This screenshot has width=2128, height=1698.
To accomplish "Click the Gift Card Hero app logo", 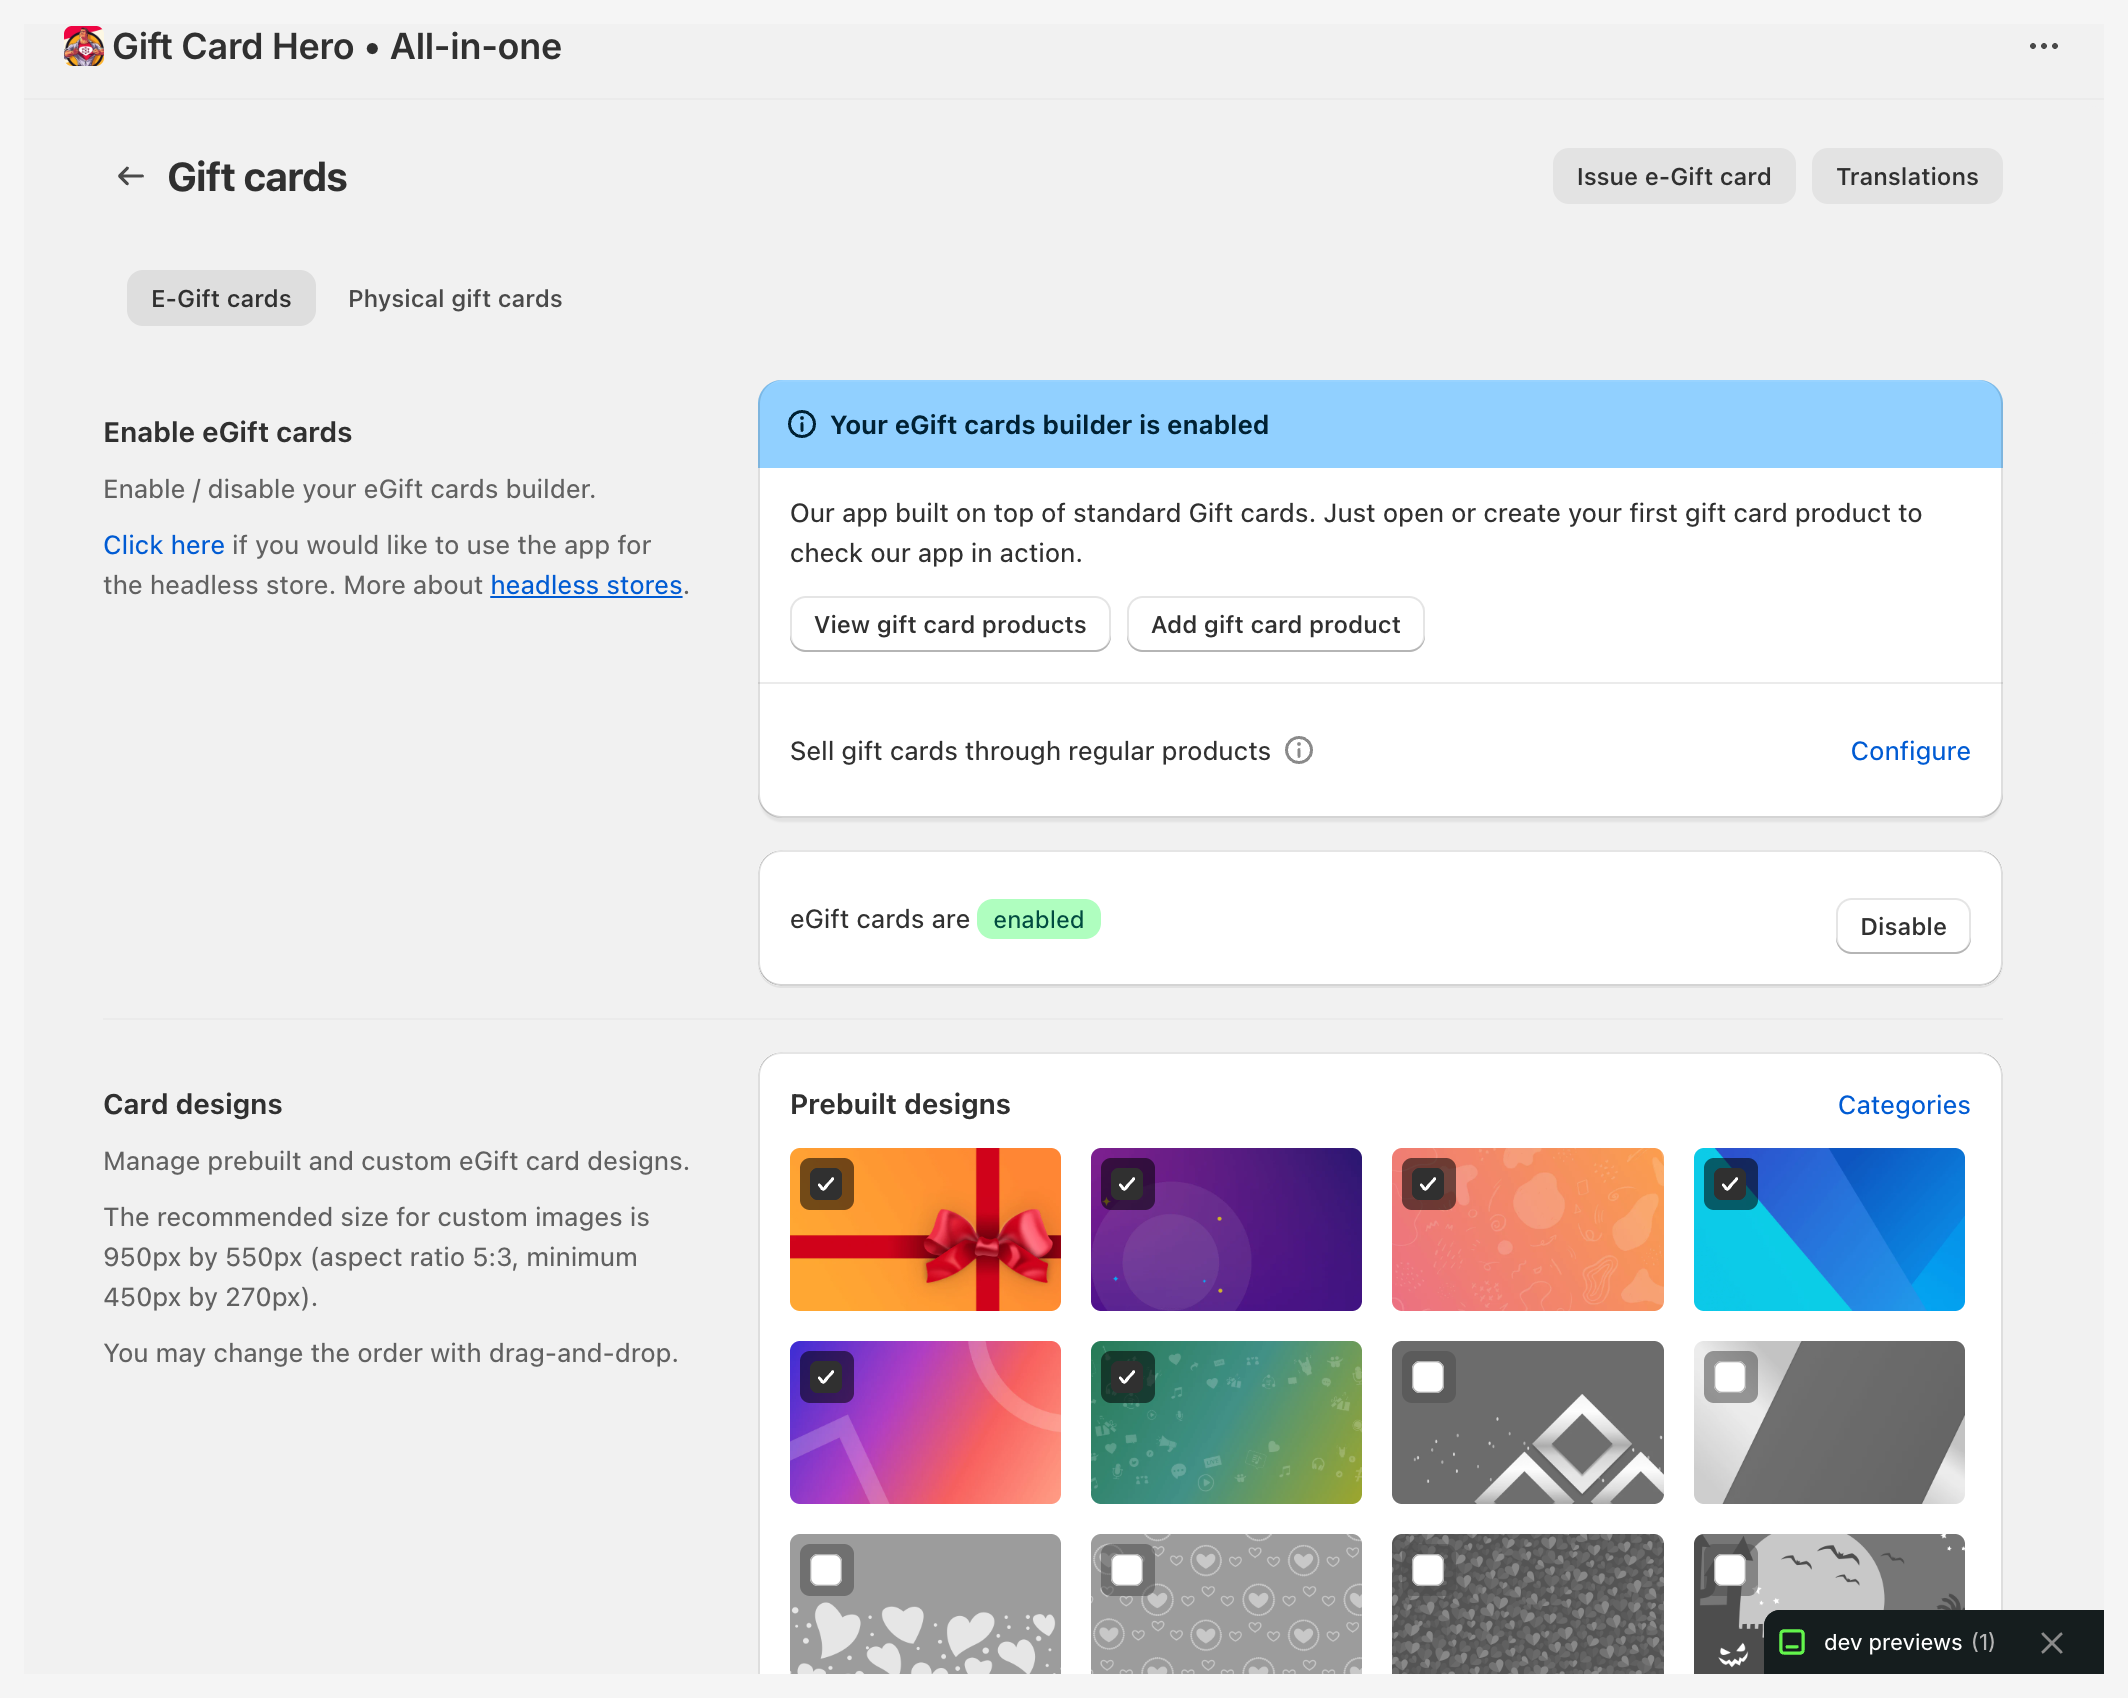I will coord(84,47).
